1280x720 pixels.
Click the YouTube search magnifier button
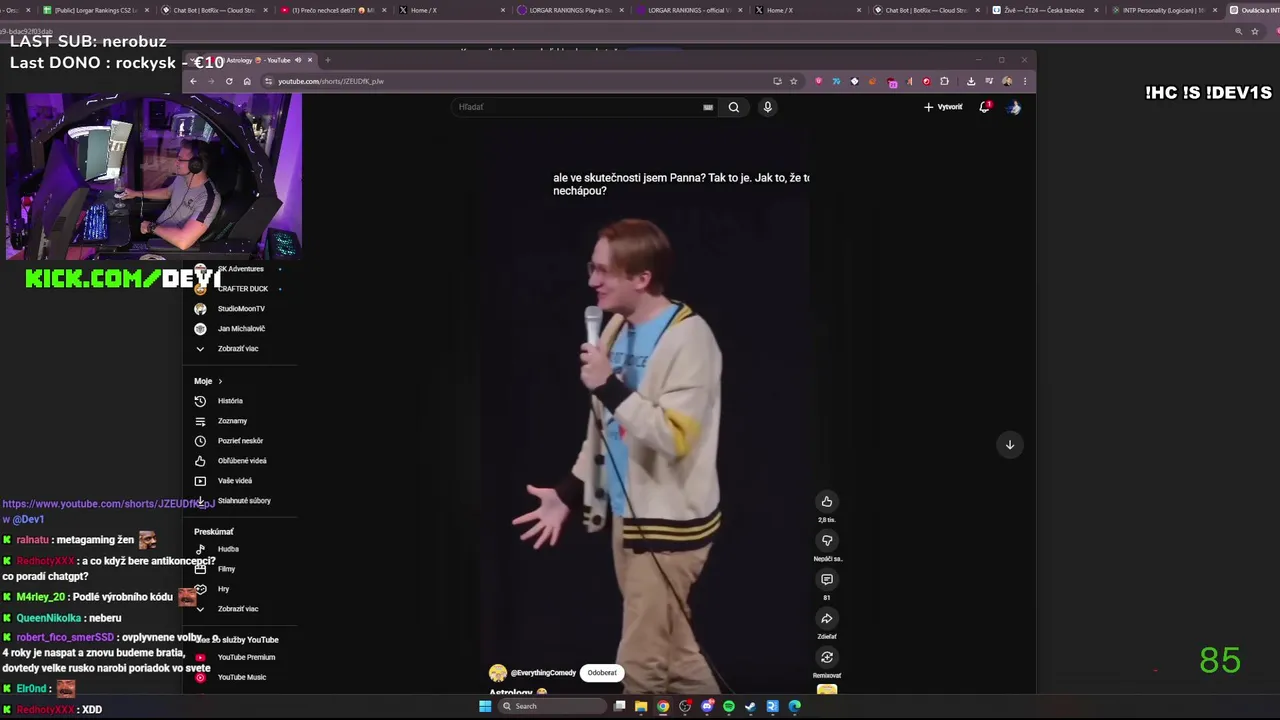pyautogui.click(x=733, y=107)
